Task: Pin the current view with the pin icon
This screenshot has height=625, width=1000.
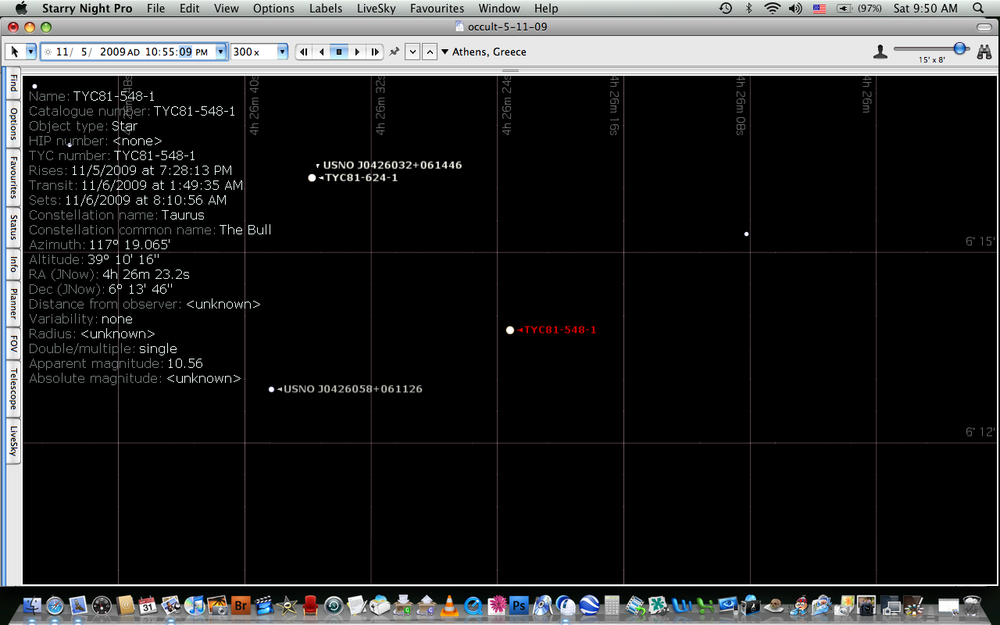Action: [394, 51]
